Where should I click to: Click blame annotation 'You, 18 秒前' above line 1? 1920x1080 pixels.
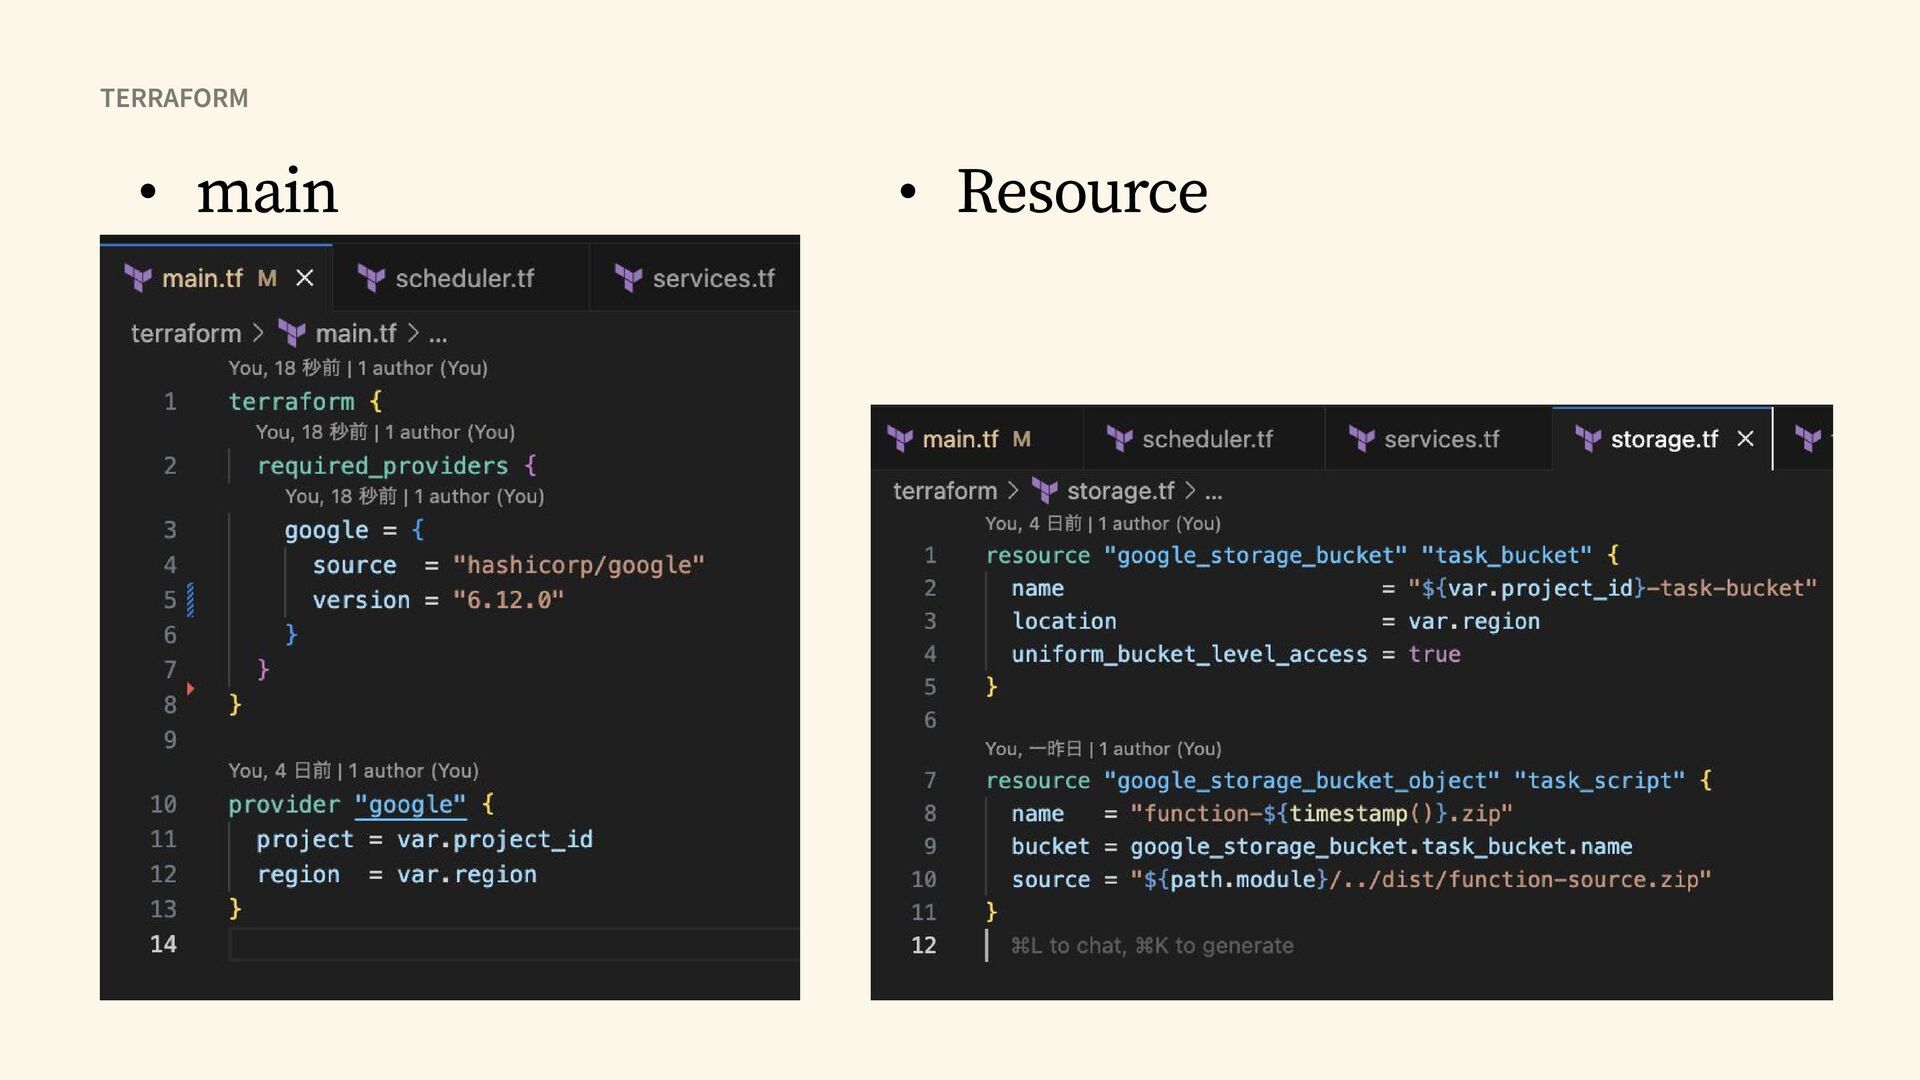(x=358, y=368)
